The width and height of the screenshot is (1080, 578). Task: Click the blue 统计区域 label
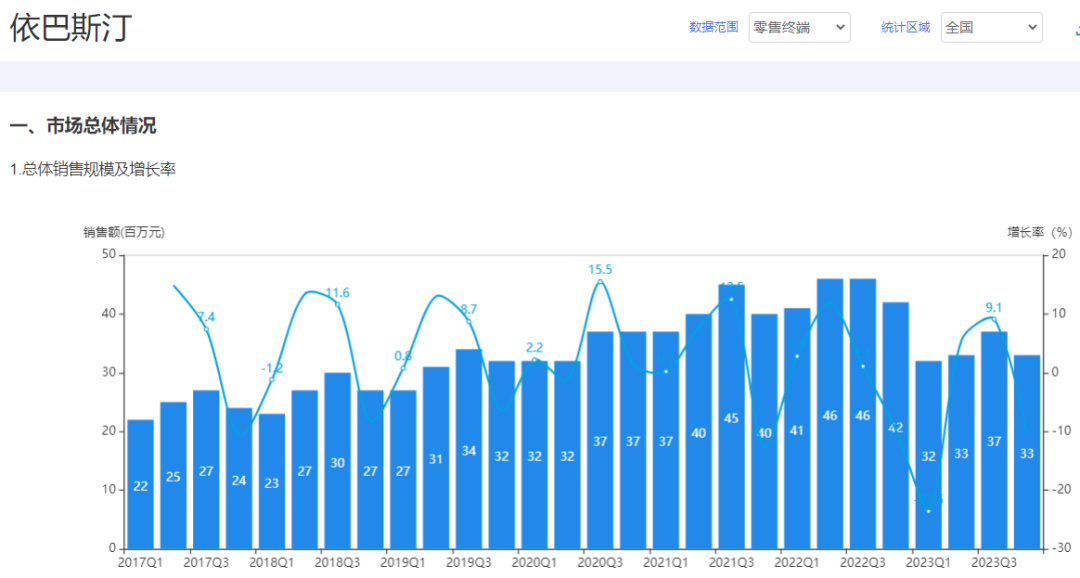[x=905, y=28]
